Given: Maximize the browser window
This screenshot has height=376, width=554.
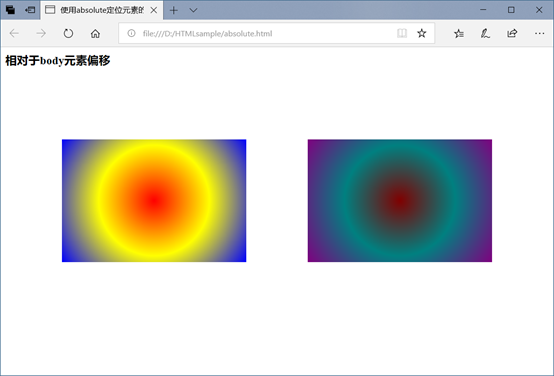Looking at the screenshot, I should click(x=511, y=10).
